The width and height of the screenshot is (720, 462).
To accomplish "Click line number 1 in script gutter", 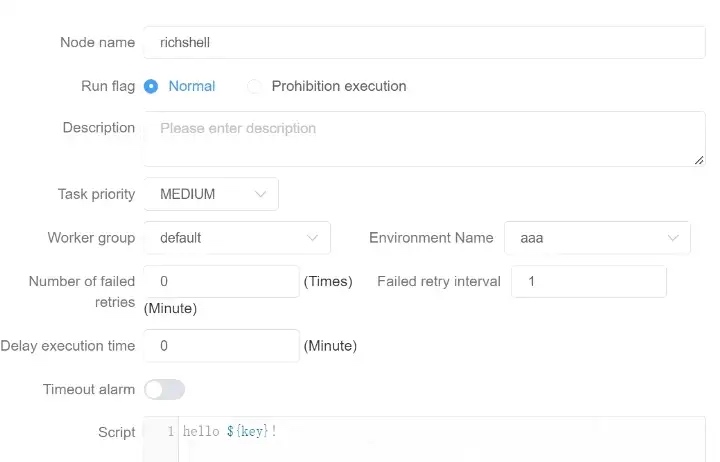I will (171, 432).
